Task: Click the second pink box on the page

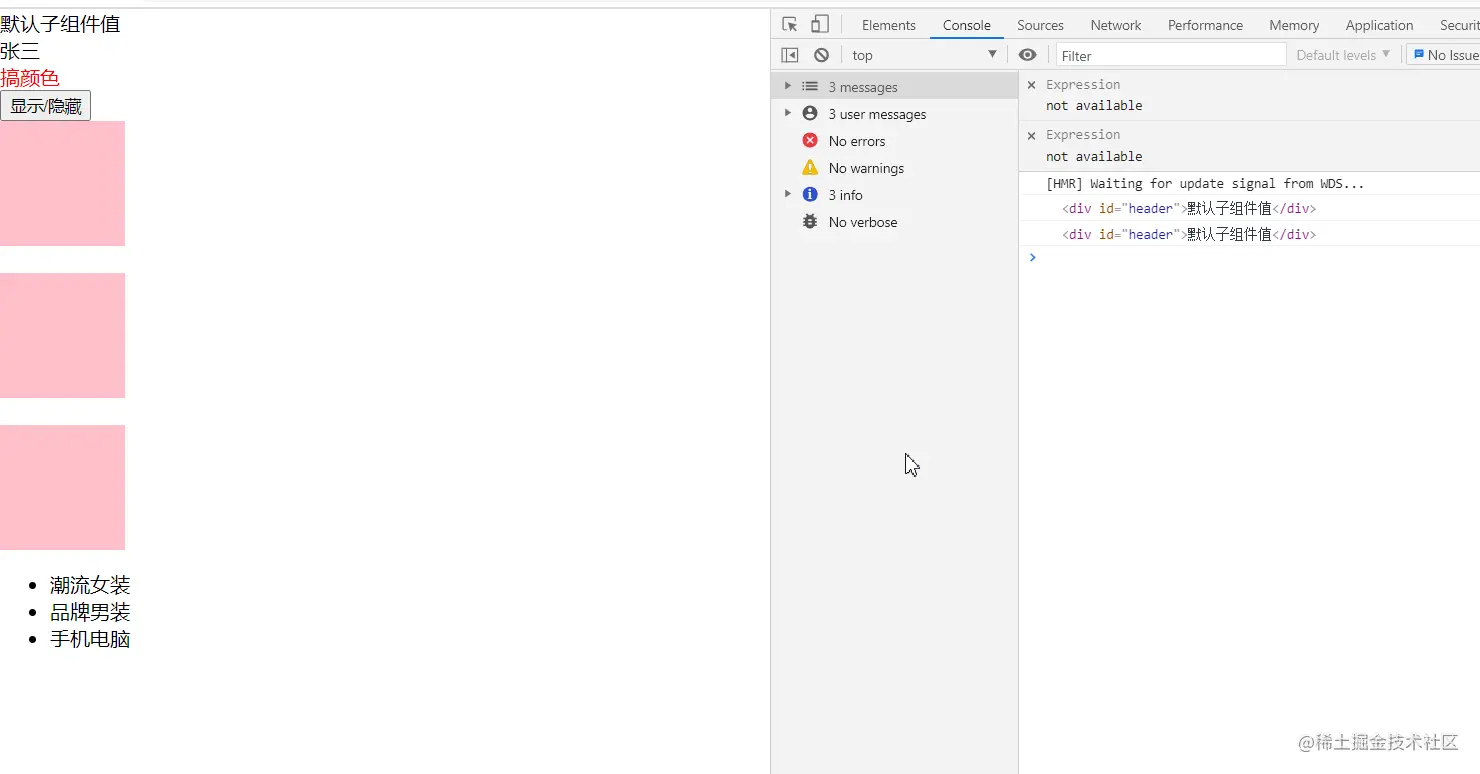Action: coord(62,335)
